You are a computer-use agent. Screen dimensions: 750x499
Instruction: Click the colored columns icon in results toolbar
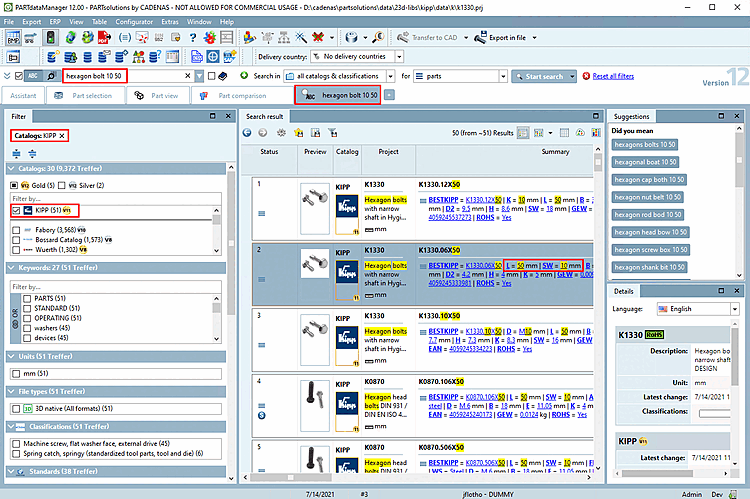pyautogui.click(x=596, y=133)
